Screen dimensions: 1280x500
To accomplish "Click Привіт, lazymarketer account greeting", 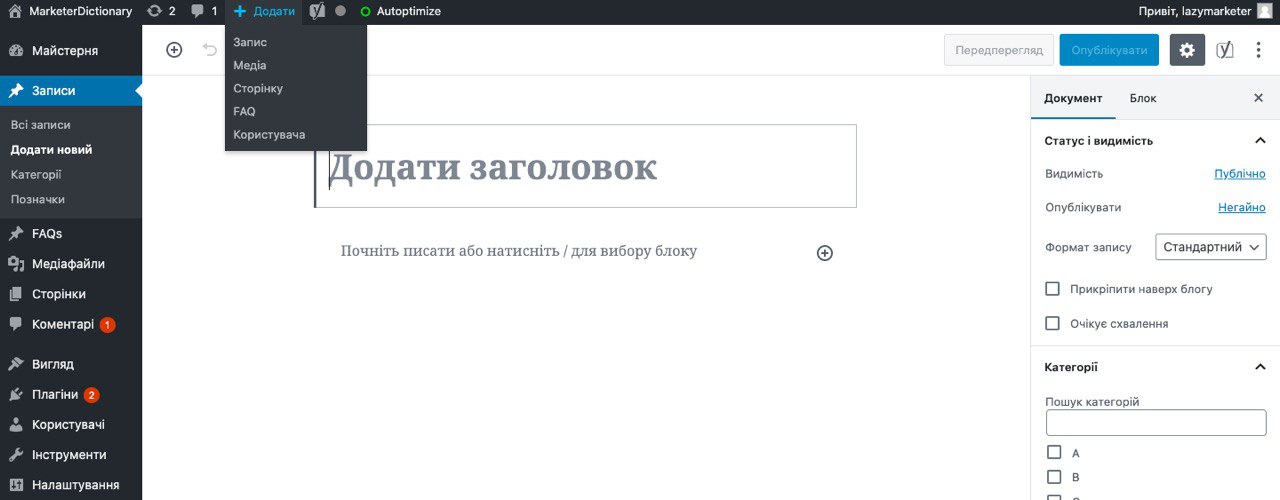I will pyautogui.click(x=1194, y=11).
